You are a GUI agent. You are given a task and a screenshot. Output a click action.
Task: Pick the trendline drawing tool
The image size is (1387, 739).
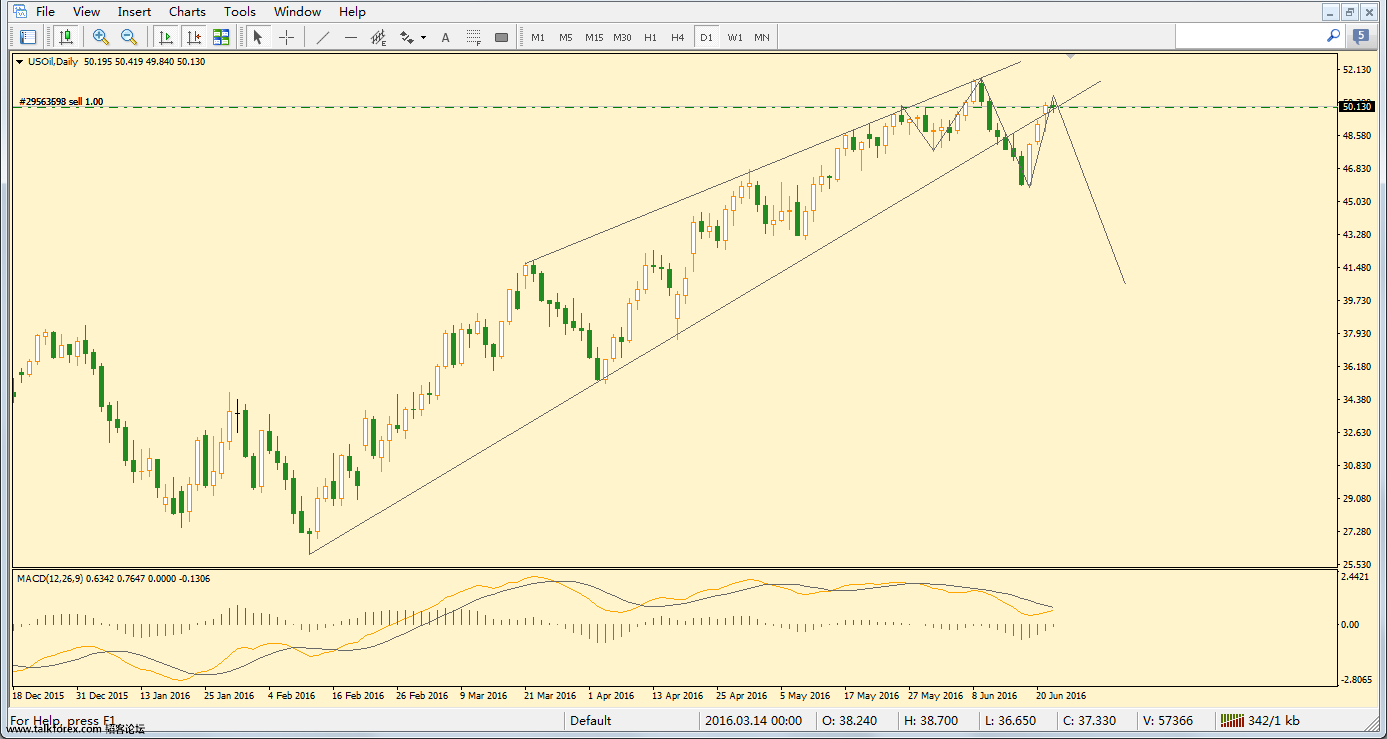(322, 37)
